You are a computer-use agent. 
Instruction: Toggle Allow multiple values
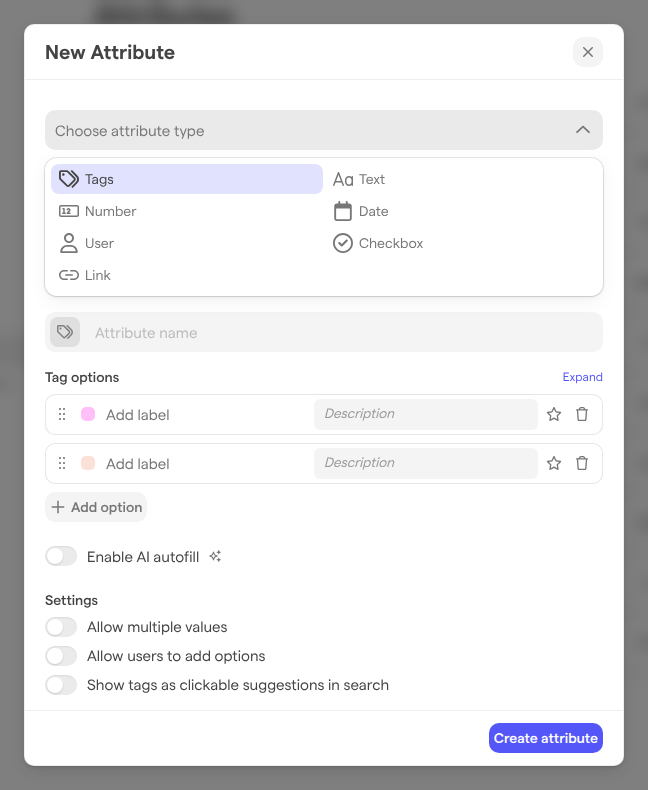tap(61, 627)
